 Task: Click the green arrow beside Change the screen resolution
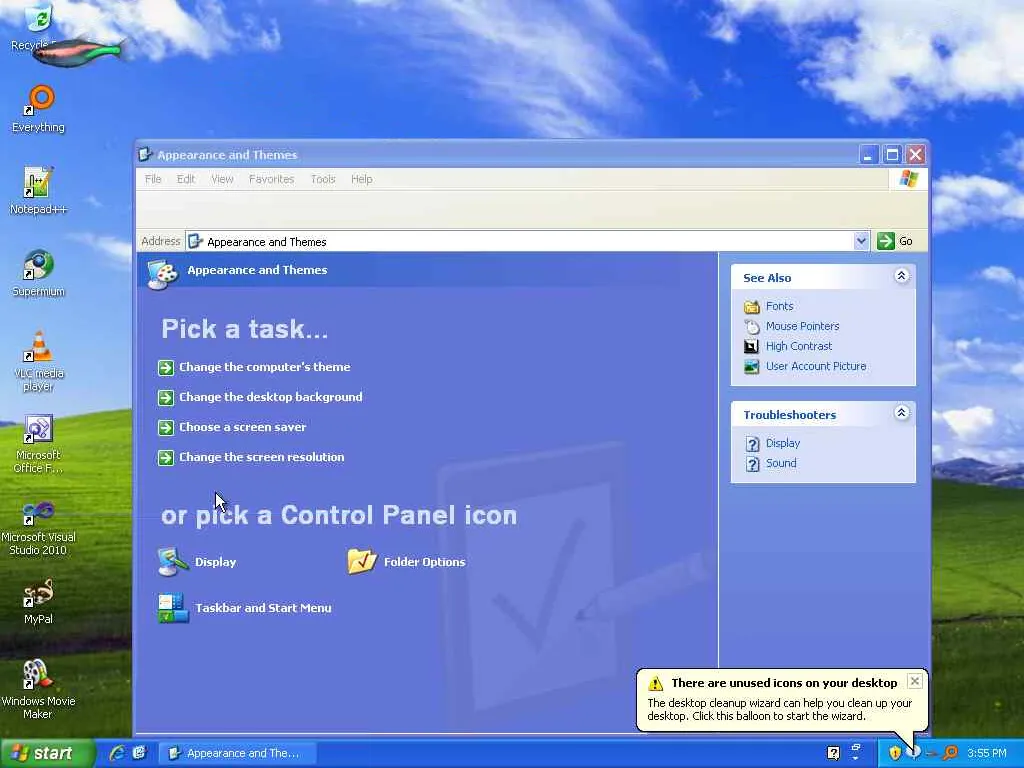pyautogui.click(x=166, y=458)
